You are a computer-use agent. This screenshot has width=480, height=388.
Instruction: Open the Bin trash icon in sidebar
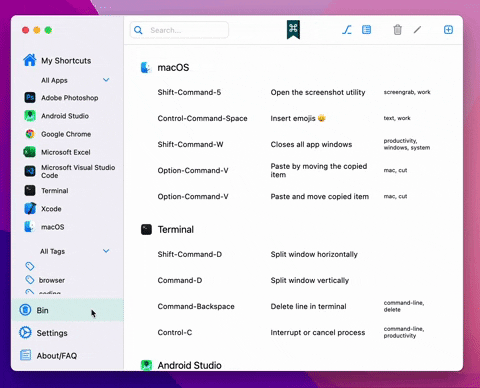point(25,310)
